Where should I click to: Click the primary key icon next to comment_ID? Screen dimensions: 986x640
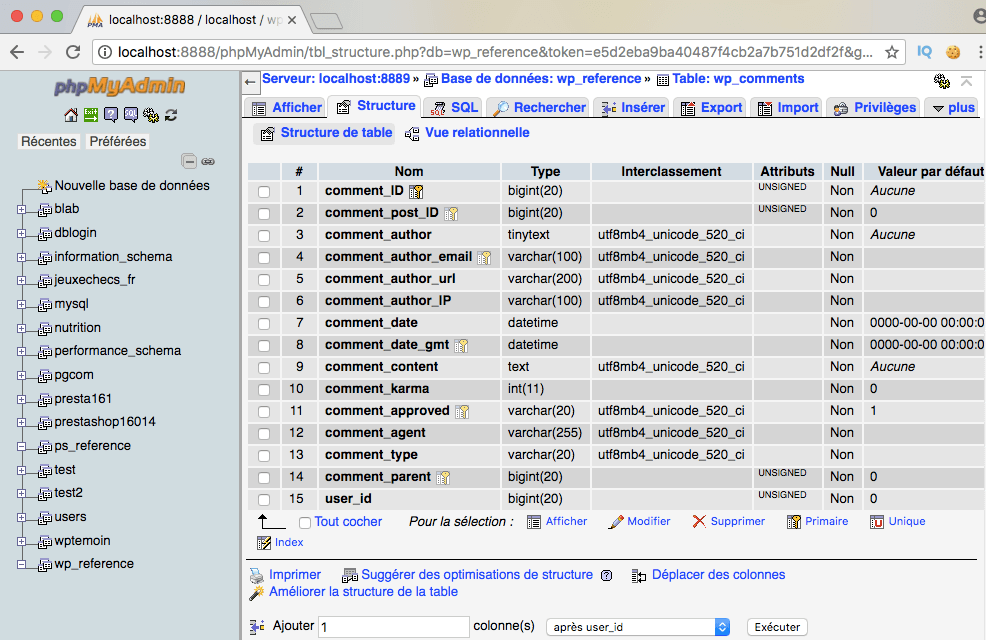click(x=416, y=191)
